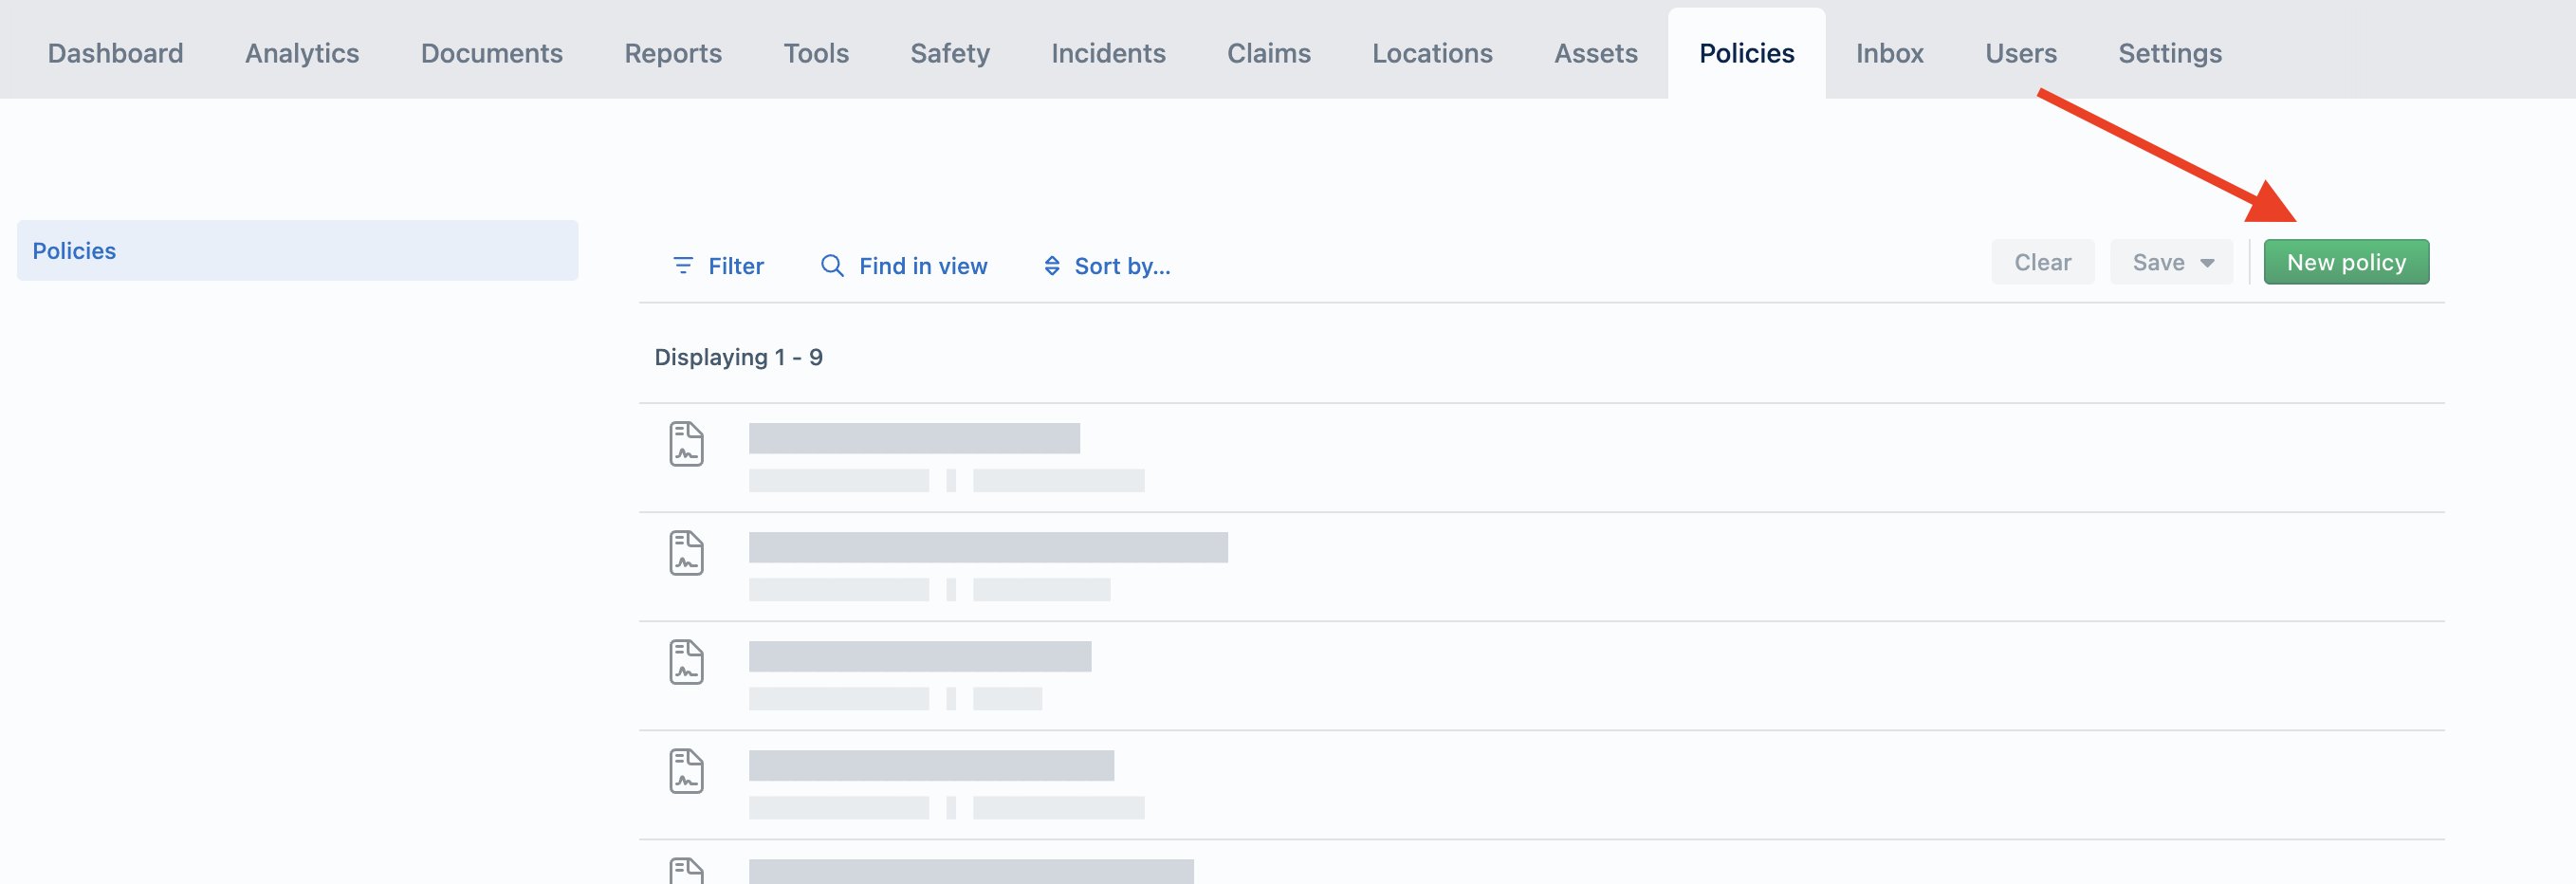Open the Assets tab
The width and height of the screenshot is (2576, 884).
pyautogui.click(x=1595, y=53)
